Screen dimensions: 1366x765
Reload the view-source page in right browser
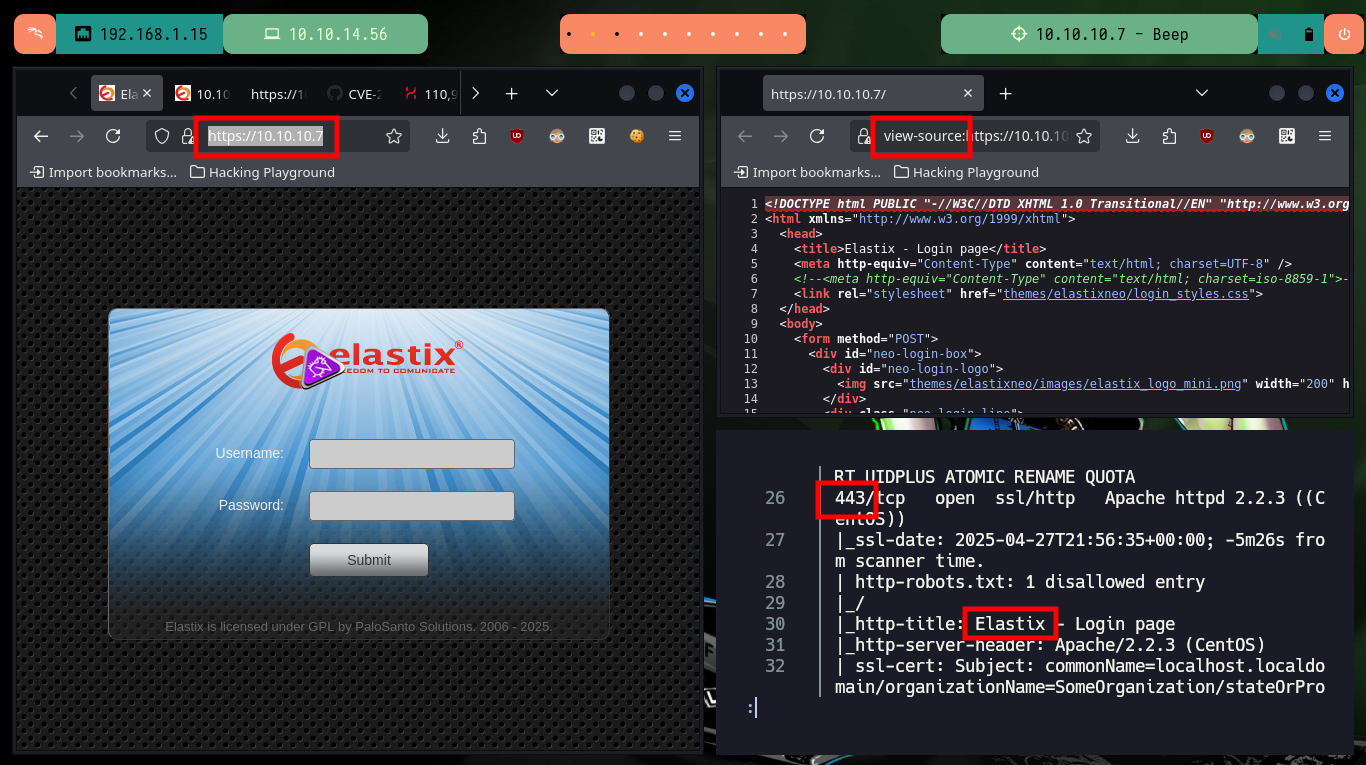[817, 136]
